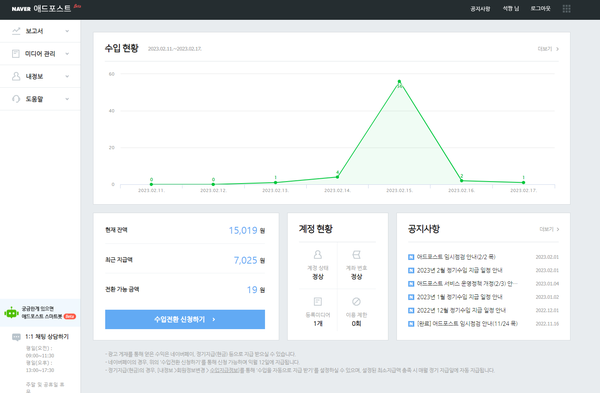Click the 수입지급정보 link in footer note
This screenshot has width=600, height=393.
pos(225,370)
